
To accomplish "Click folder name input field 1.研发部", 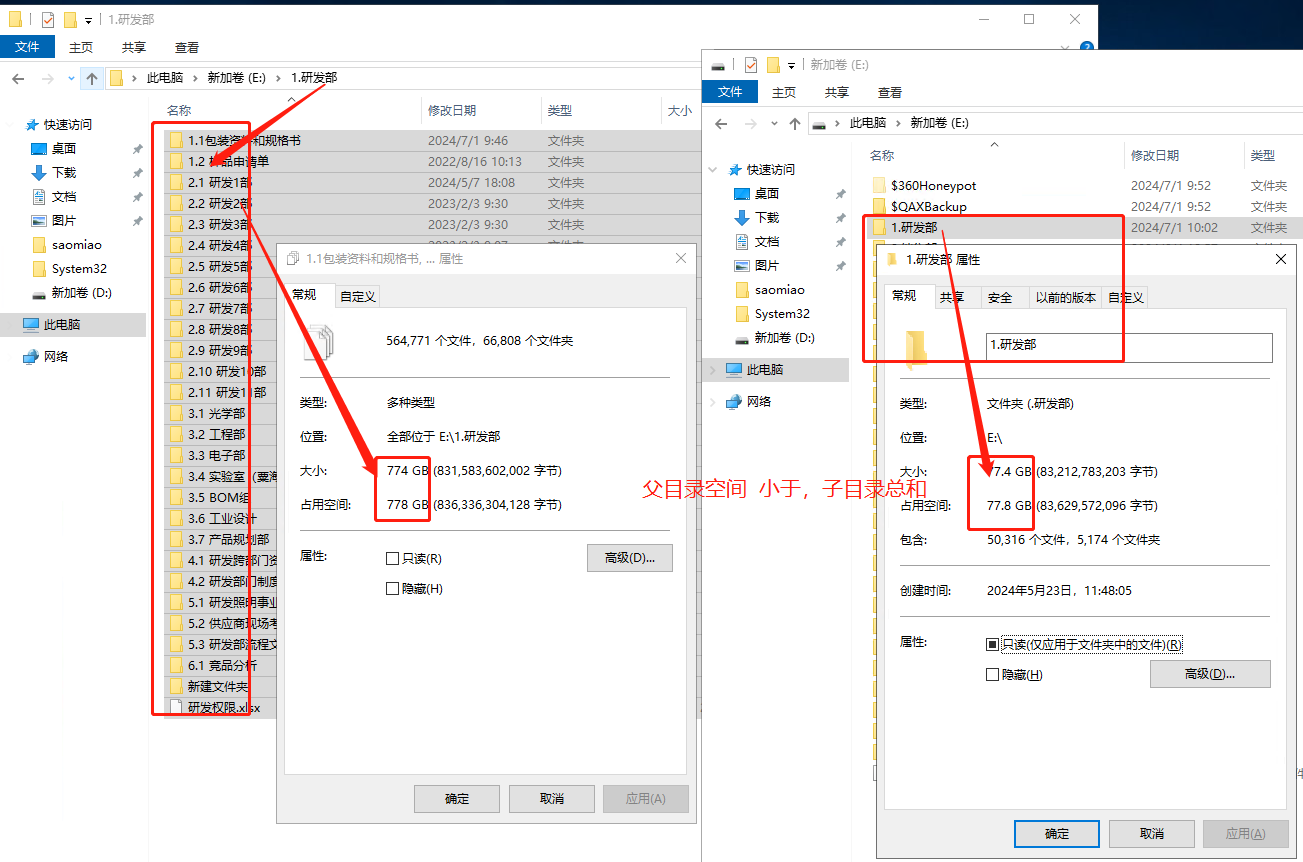I will [x=1129, y=348].
